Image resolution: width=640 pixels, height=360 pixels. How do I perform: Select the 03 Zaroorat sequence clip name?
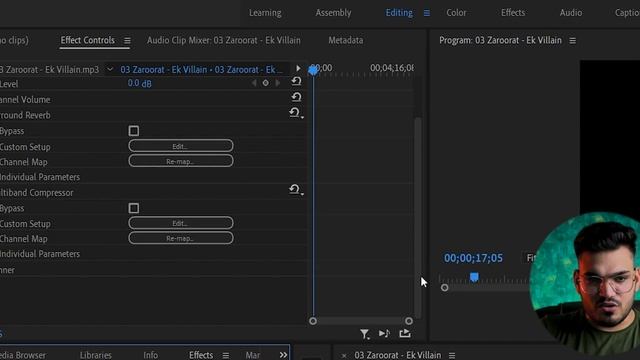click(201, 70)
